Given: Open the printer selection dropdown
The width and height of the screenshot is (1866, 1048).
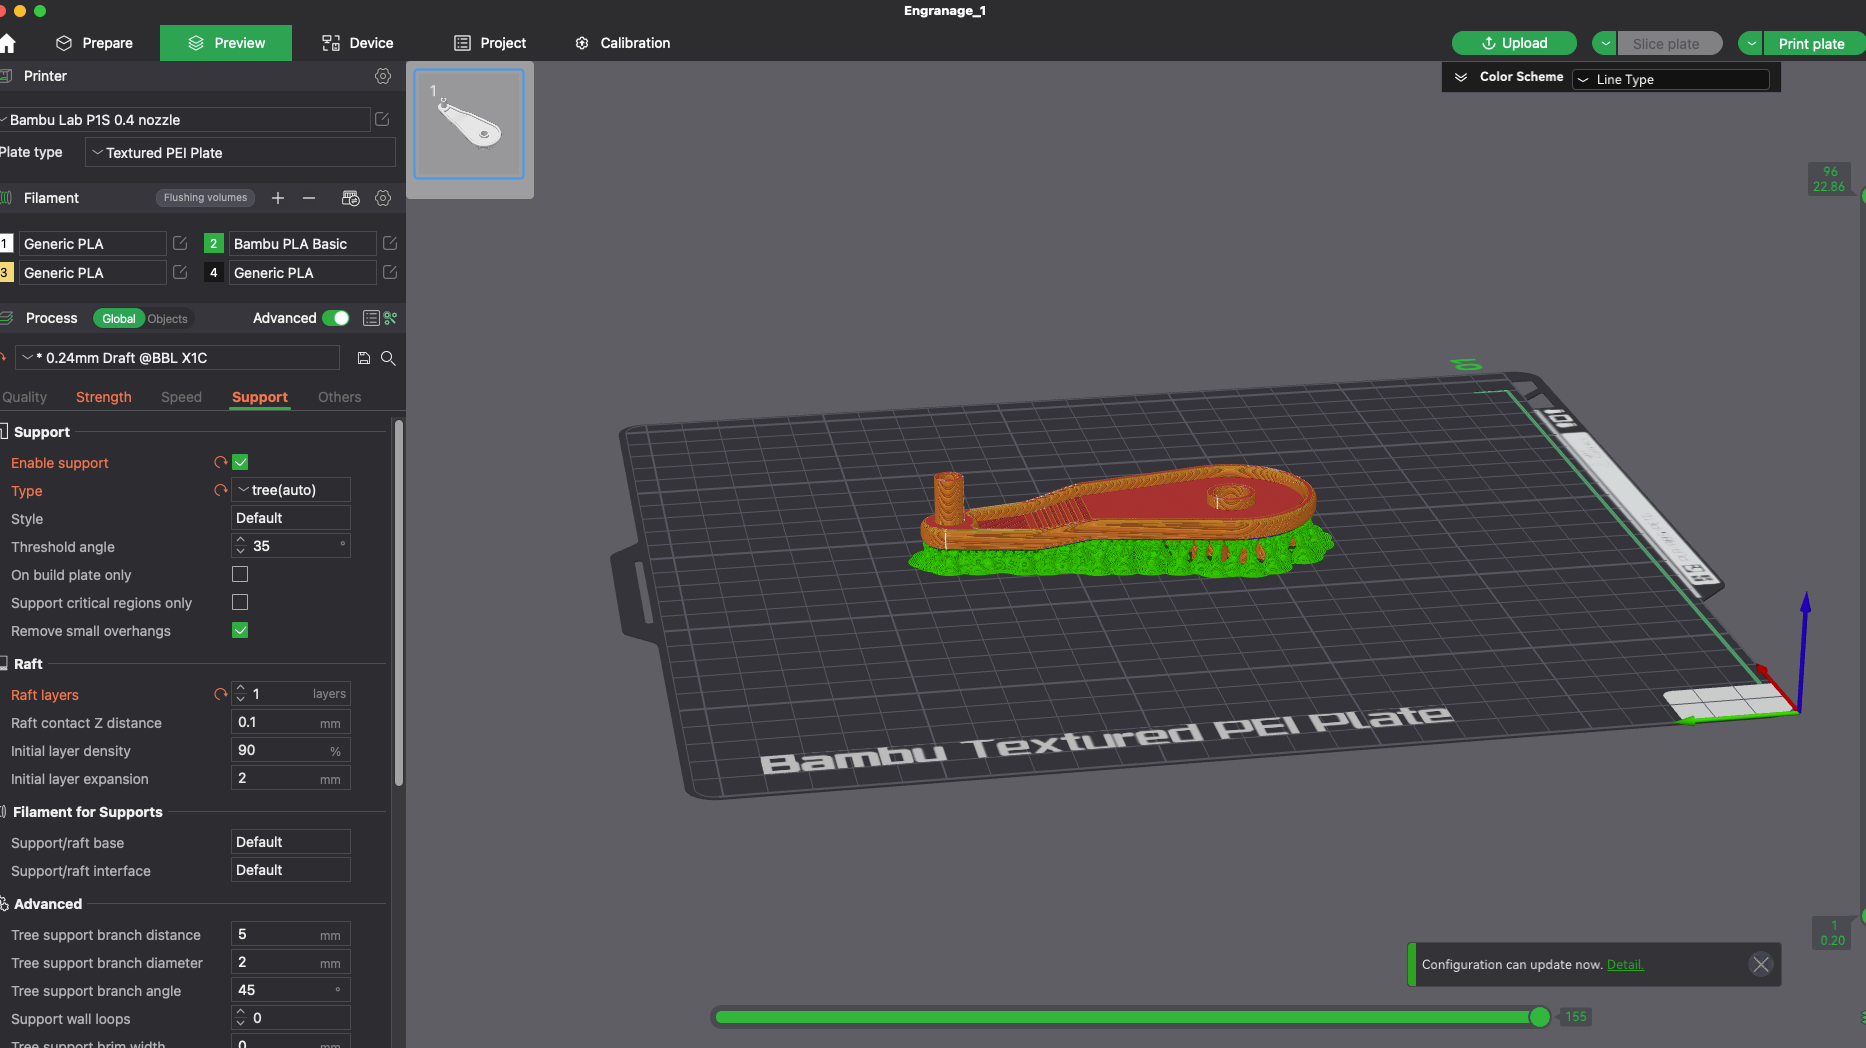Looking at the screenshot, I should (185, 120).
